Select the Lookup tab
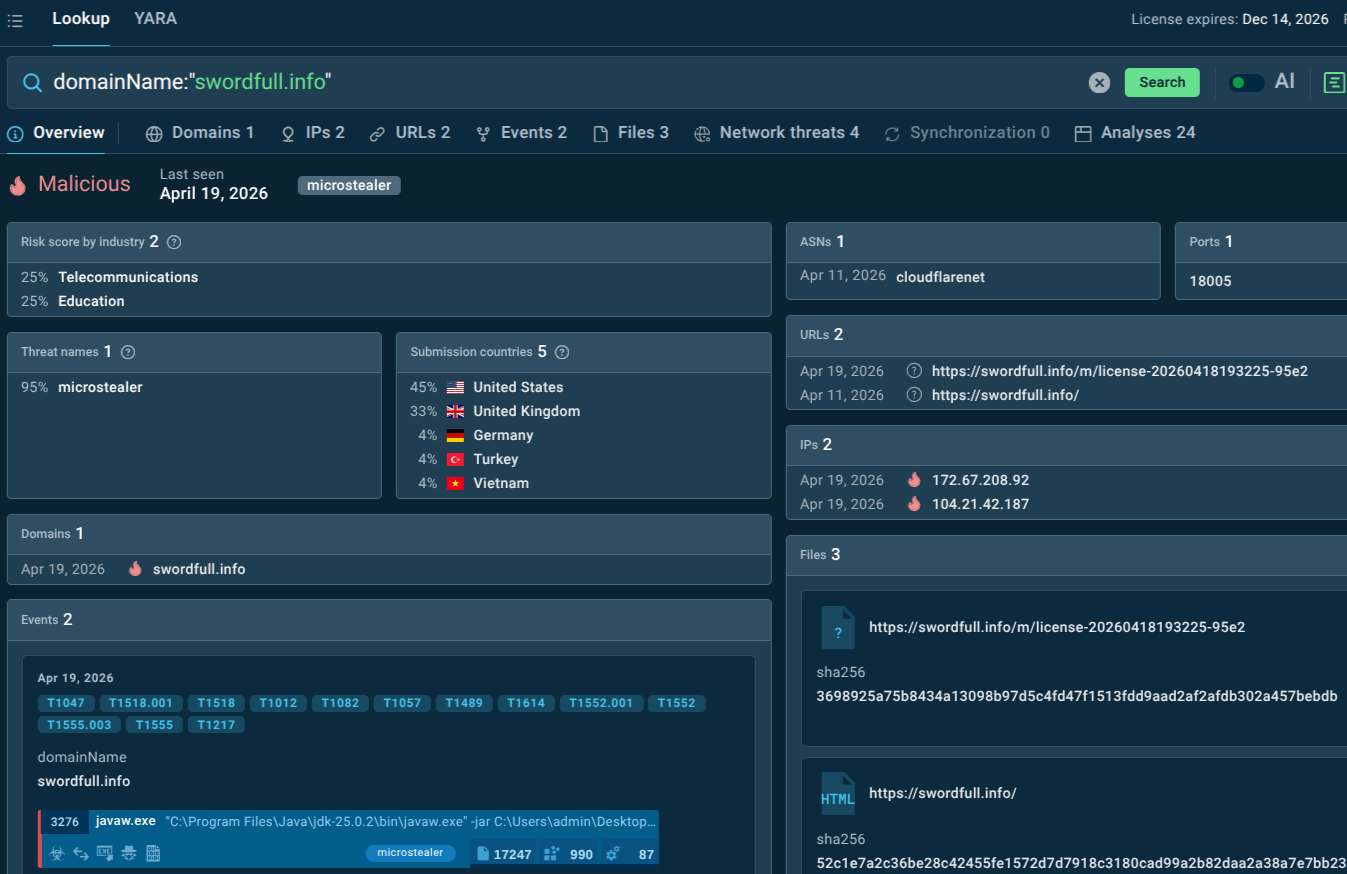This screenshot has width=1347, height=874. [81, 19]
